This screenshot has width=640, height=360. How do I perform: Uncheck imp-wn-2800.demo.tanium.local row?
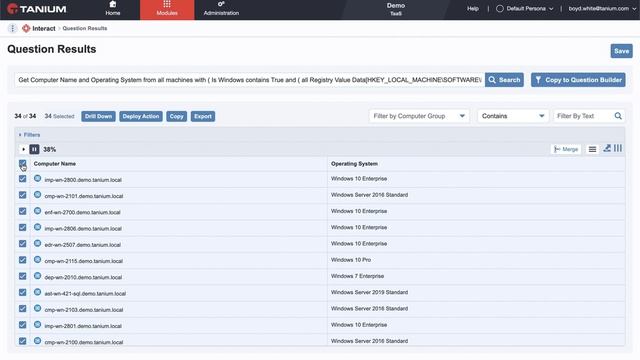(22, 179)
